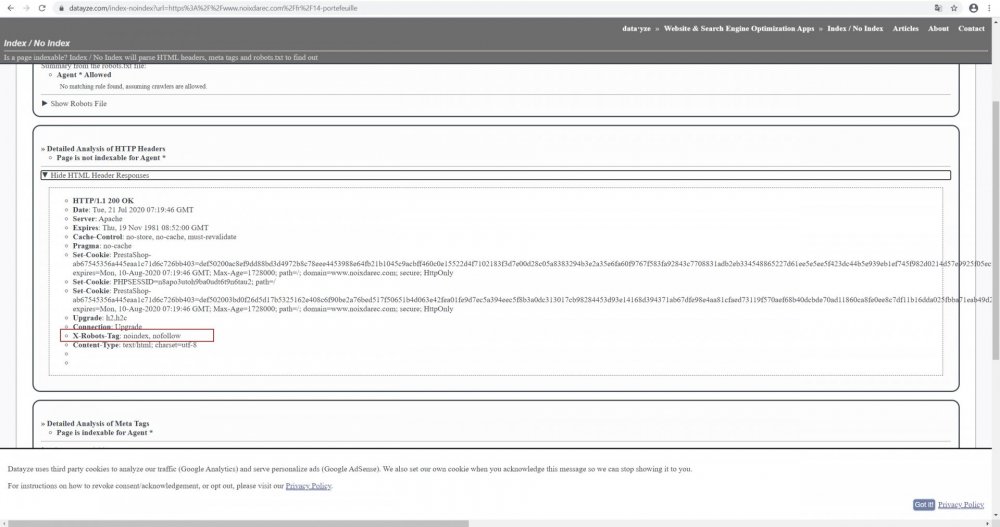1000x527 pixels.
Task: Click the Cache-Control header line
Action: click(154, 237)
